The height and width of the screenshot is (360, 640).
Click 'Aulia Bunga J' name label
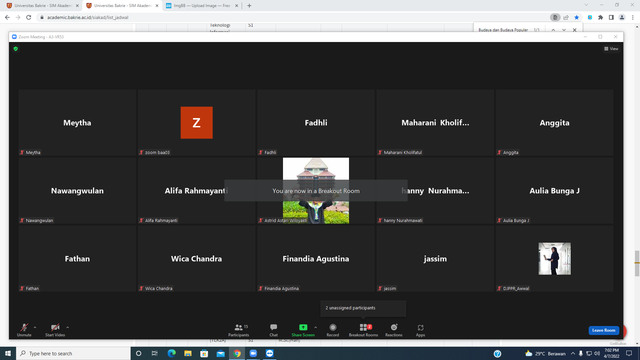pos(554,191)
